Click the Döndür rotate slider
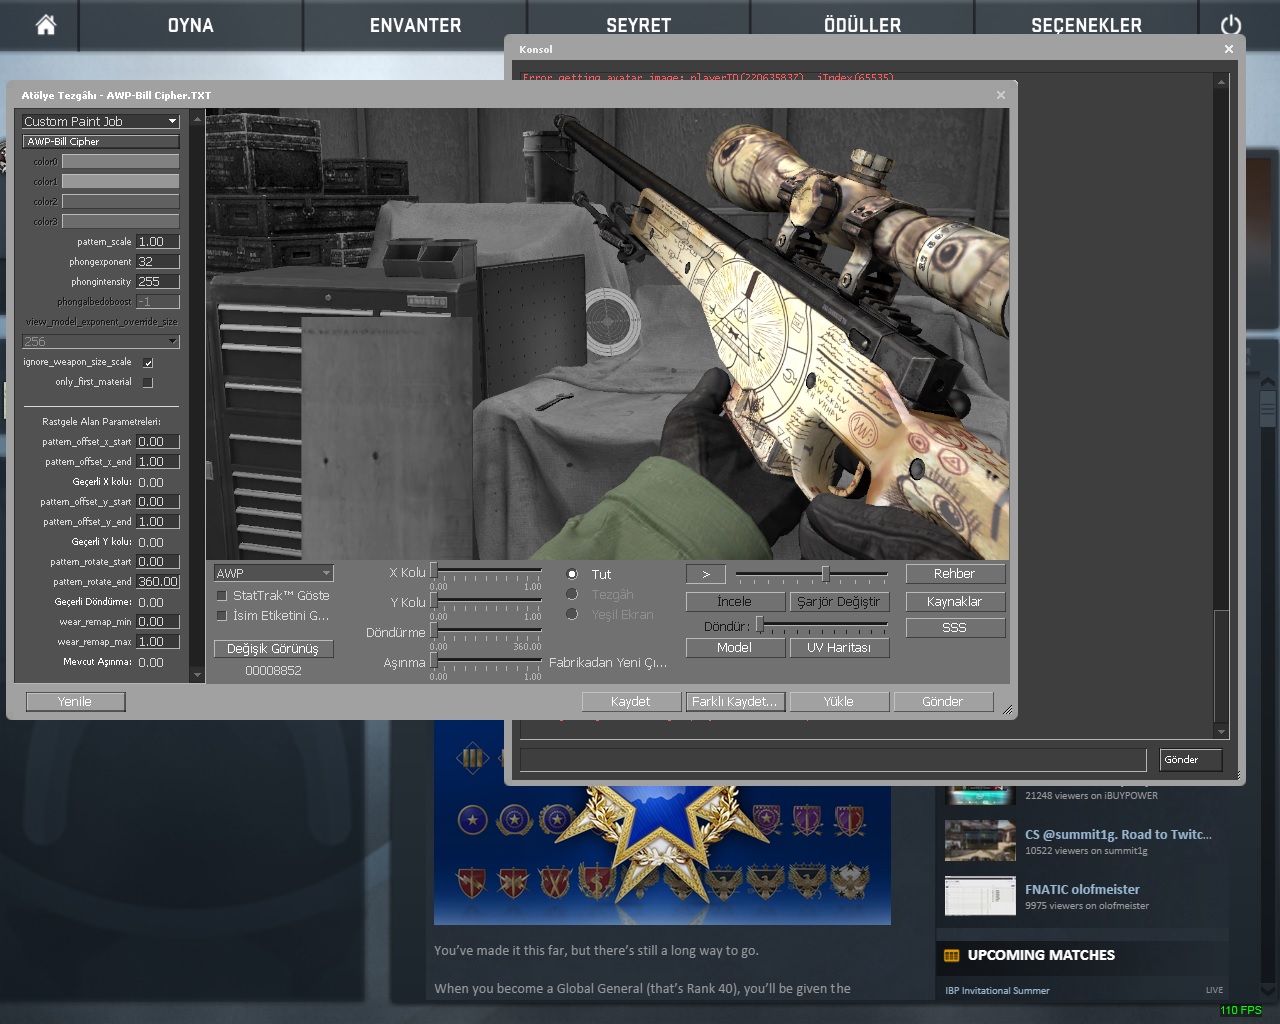Image resolution: width=1280 pixels, height=1024 pixels. click(x=822, y=625)
